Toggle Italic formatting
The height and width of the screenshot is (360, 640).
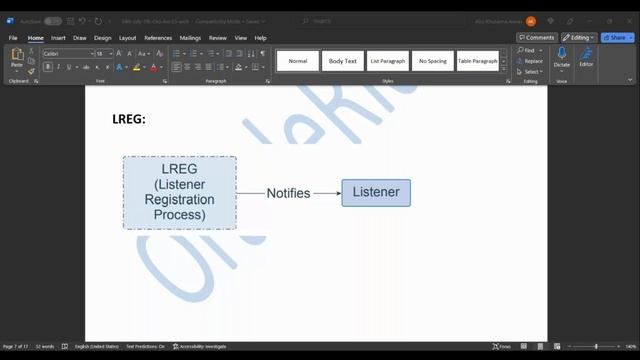[58, 67]
